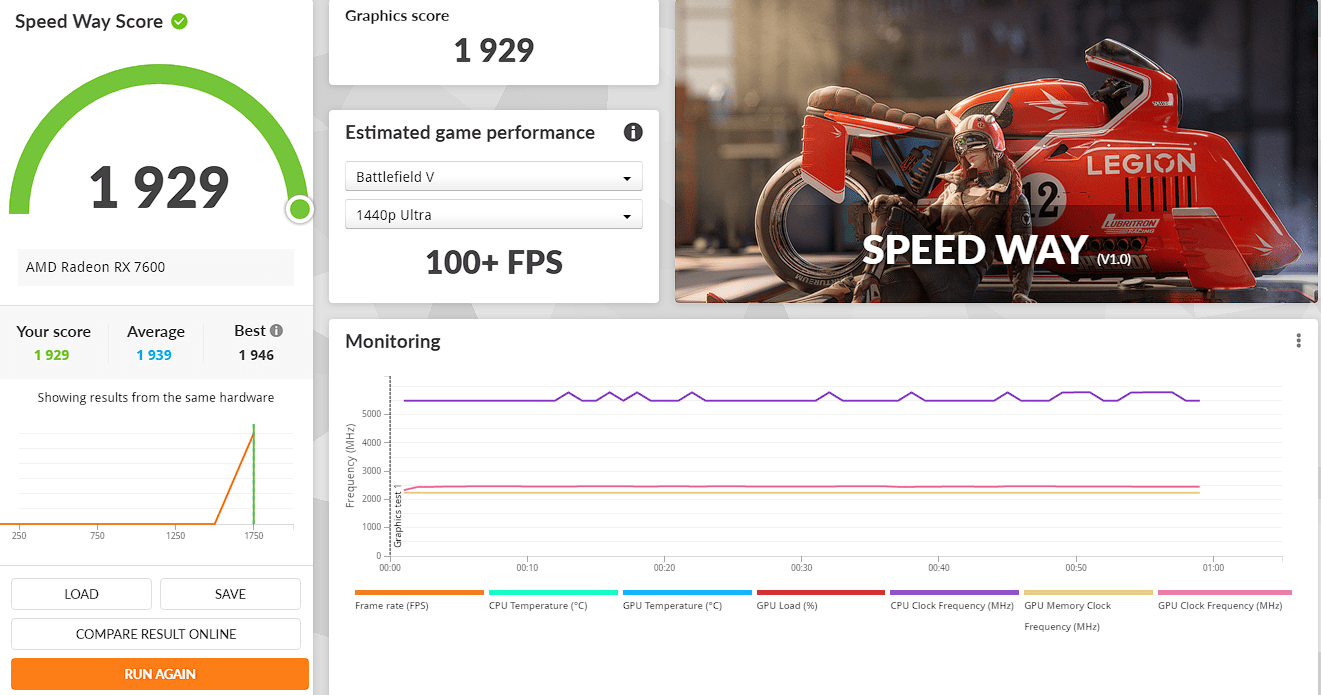Click the SAVE button
The image size is (1321, 695).
click(x=230, y=594)
